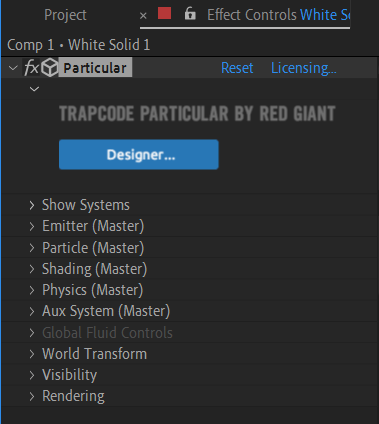Select the Effect Controls White Solid tab
Viewport: 379px width, 424px height.
(279, 15)
